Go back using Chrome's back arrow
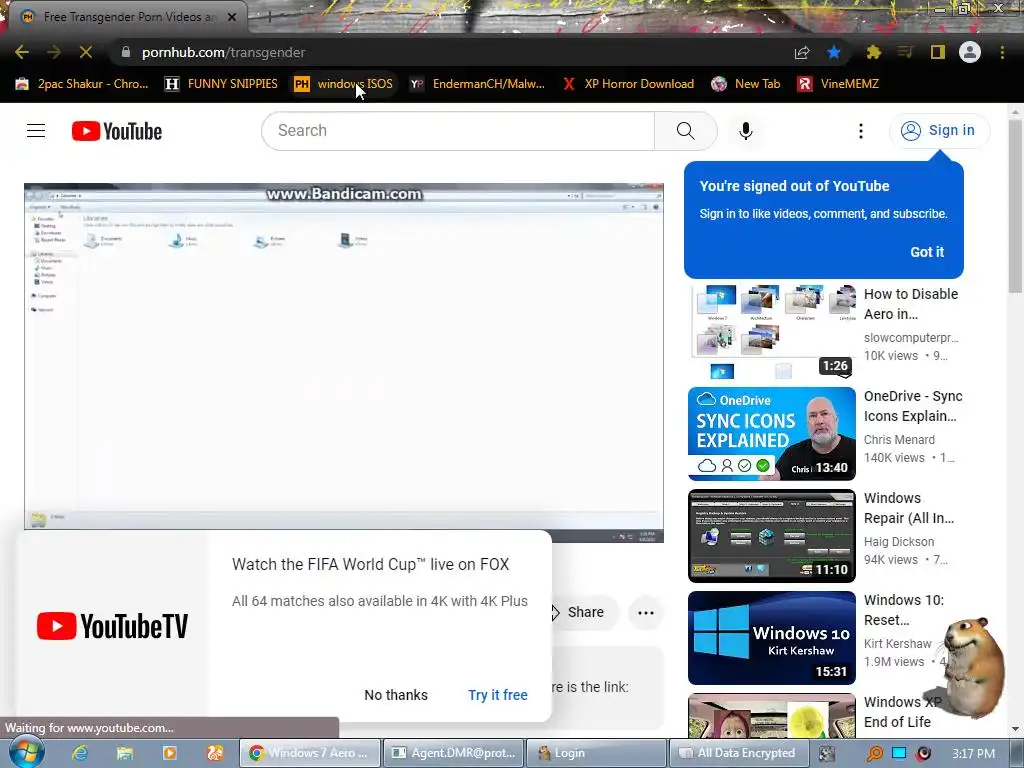The image size is (1024, 768). click(22, 52)
